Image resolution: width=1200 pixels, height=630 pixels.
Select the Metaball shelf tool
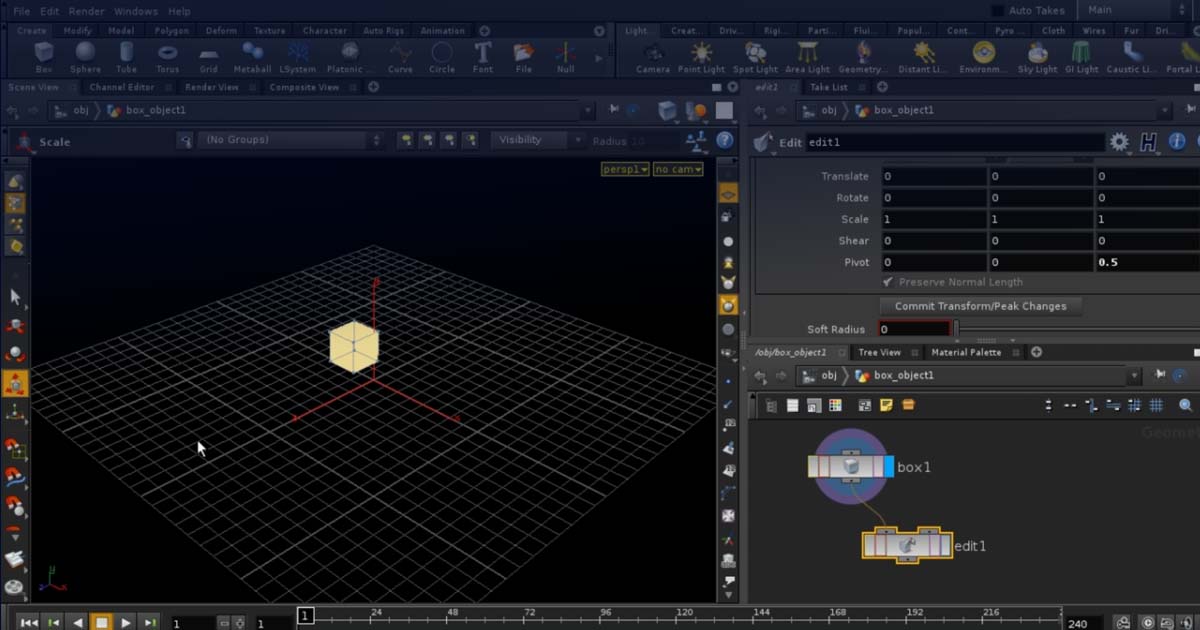tap(252, 57)
